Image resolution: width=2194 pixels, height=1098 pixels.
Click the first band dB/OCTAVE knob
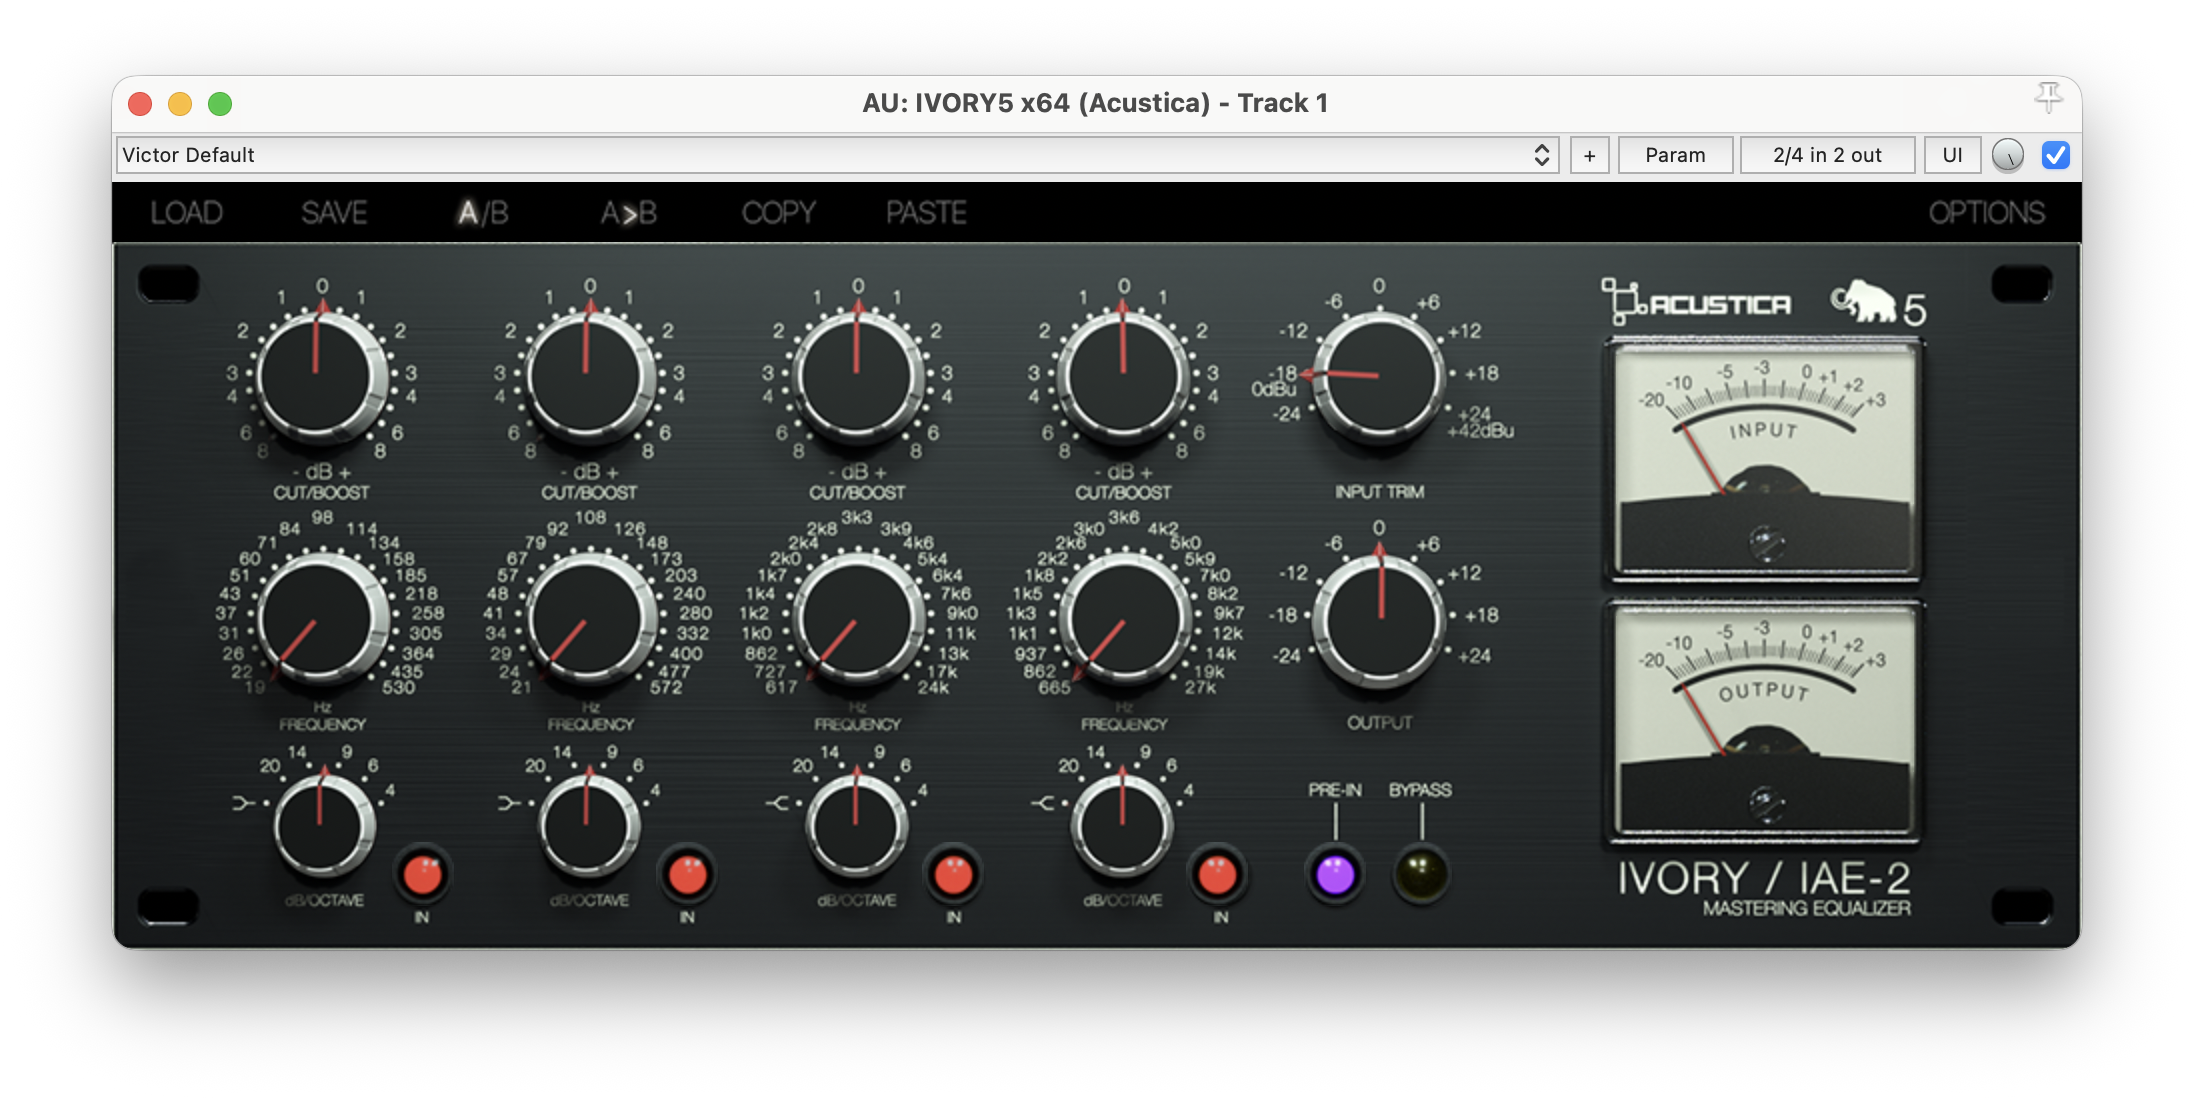click(322, 825)
